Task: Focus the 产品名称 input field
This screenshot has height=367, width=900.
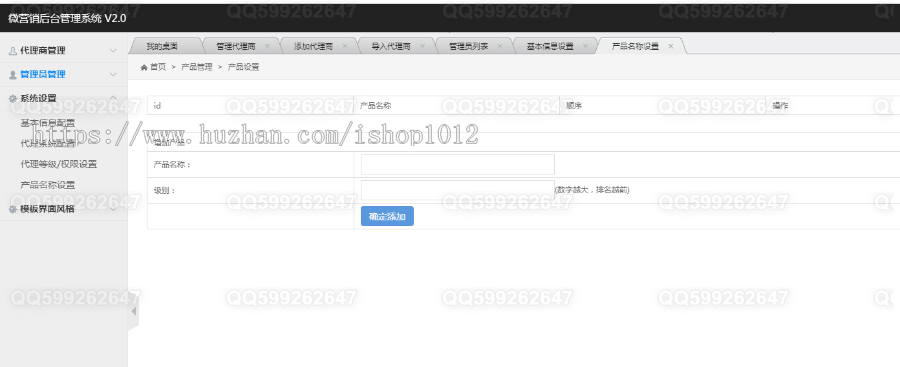Action: click(x=457, y=164)
